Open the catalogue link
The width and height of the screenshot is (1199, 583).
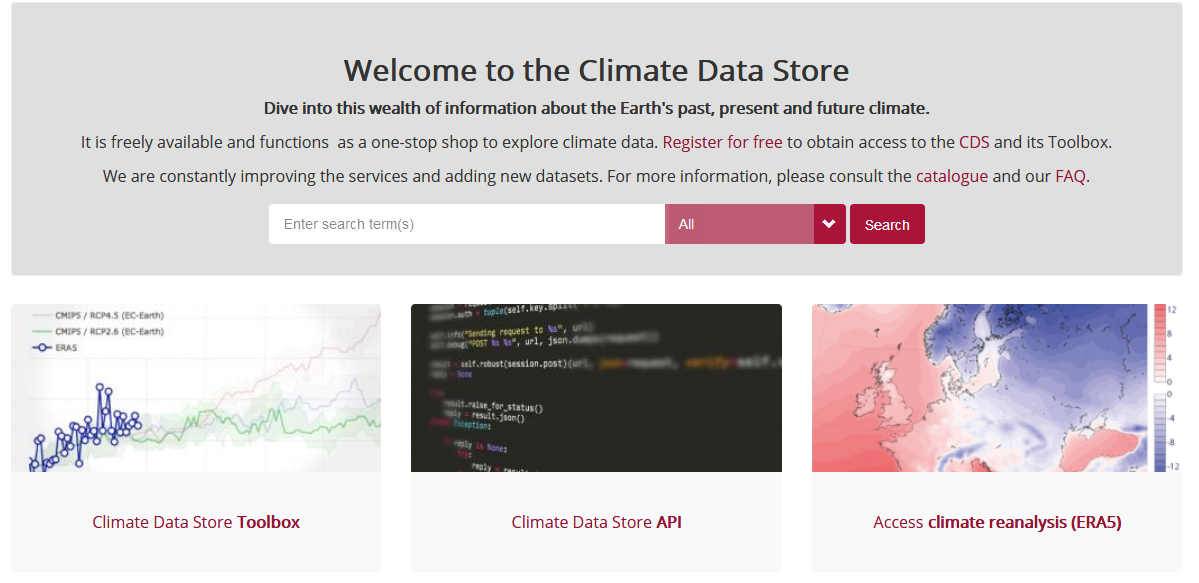coord(951,175)
